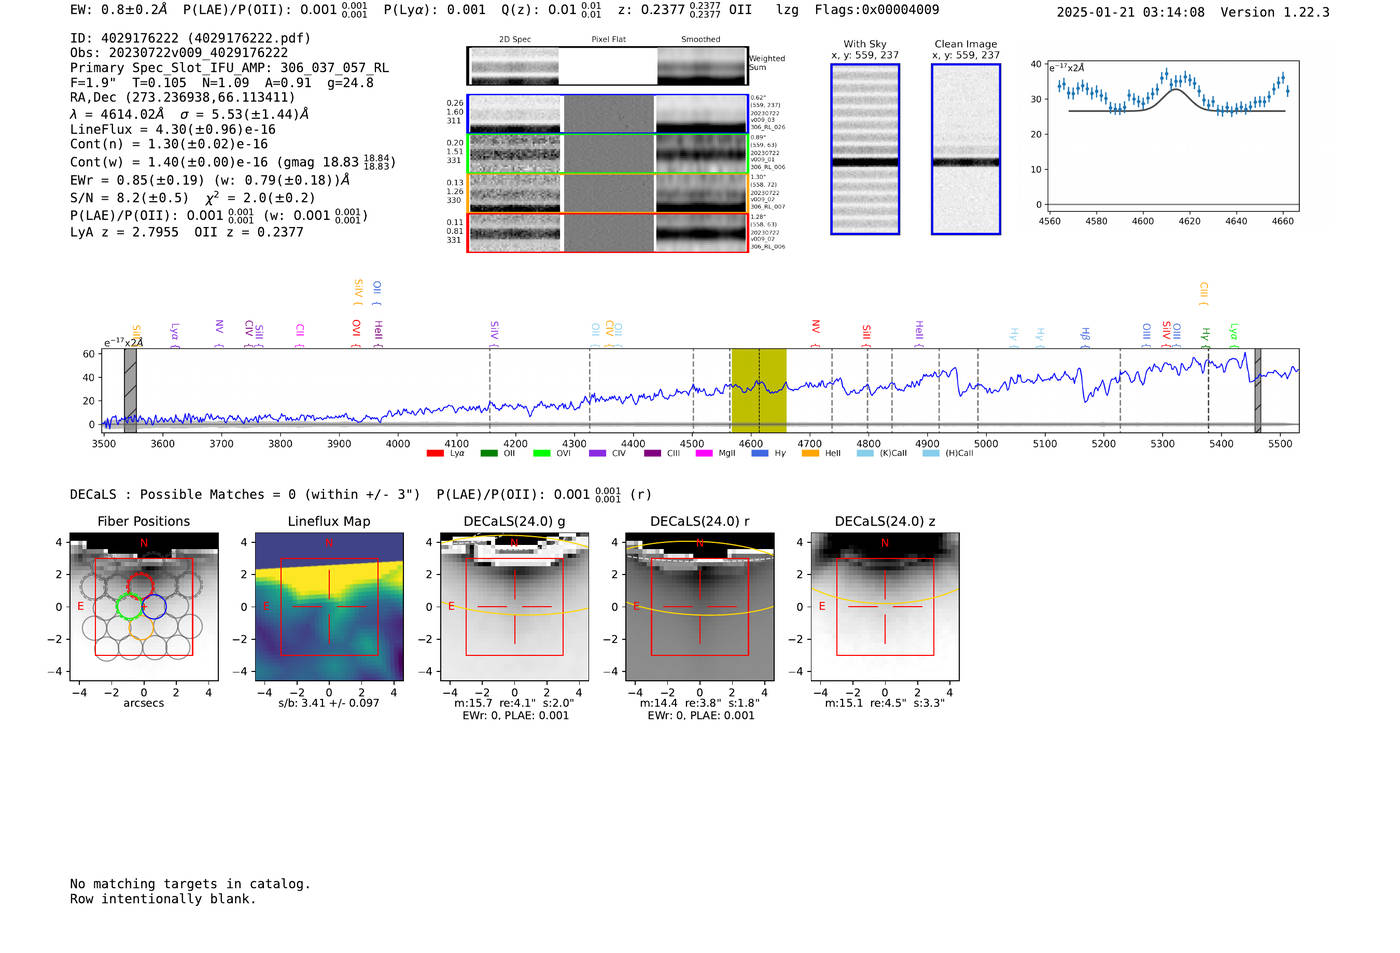Click the magenta CII line marker
1400x953 pixels.
pyautogui.click(x=300, y=334)
